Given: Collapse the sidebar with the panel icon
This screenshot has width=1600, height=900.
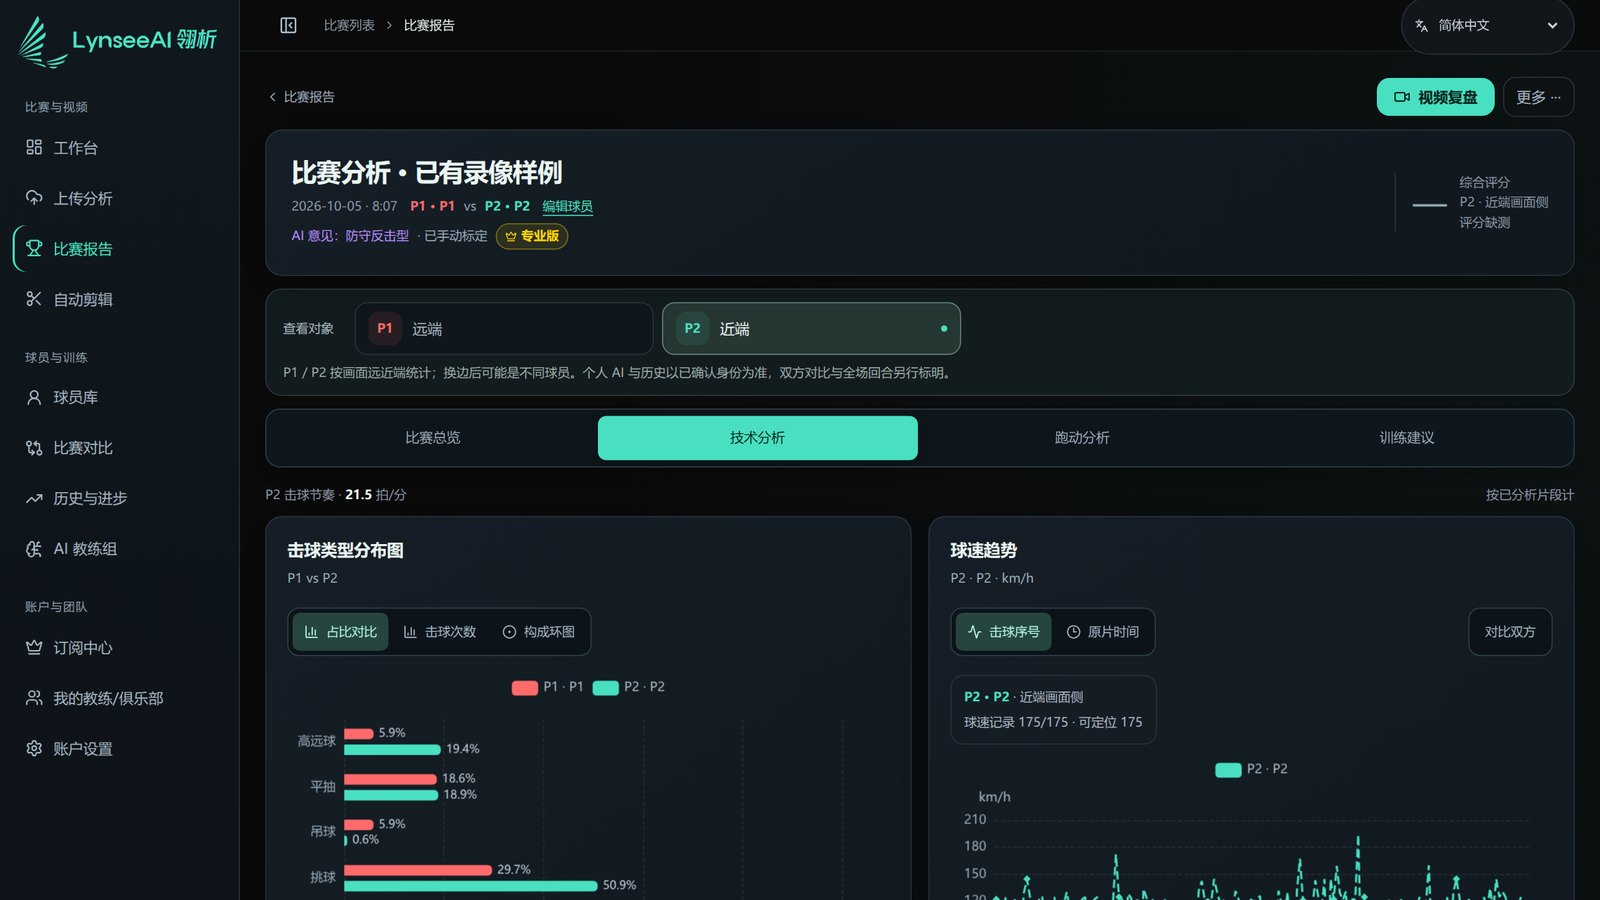Looking at the screenshot, I should tap(288, 25).
